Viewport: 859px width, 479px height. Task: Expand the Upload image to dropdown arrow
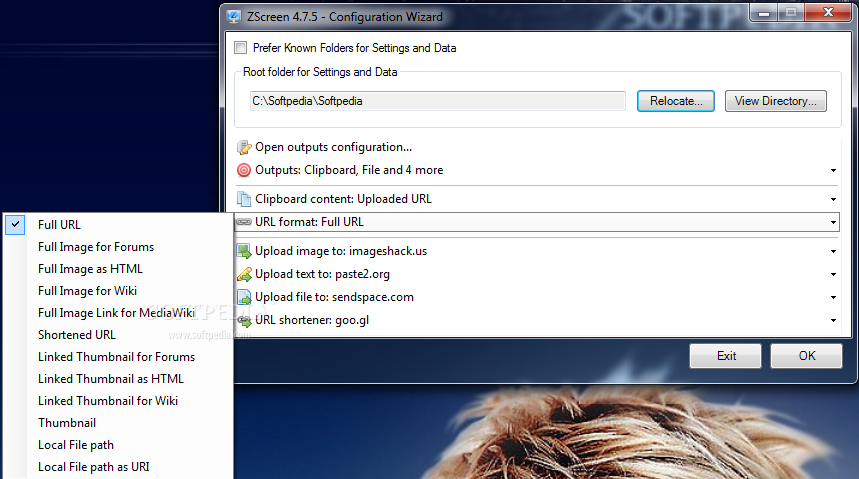click(x=833, y=252)
